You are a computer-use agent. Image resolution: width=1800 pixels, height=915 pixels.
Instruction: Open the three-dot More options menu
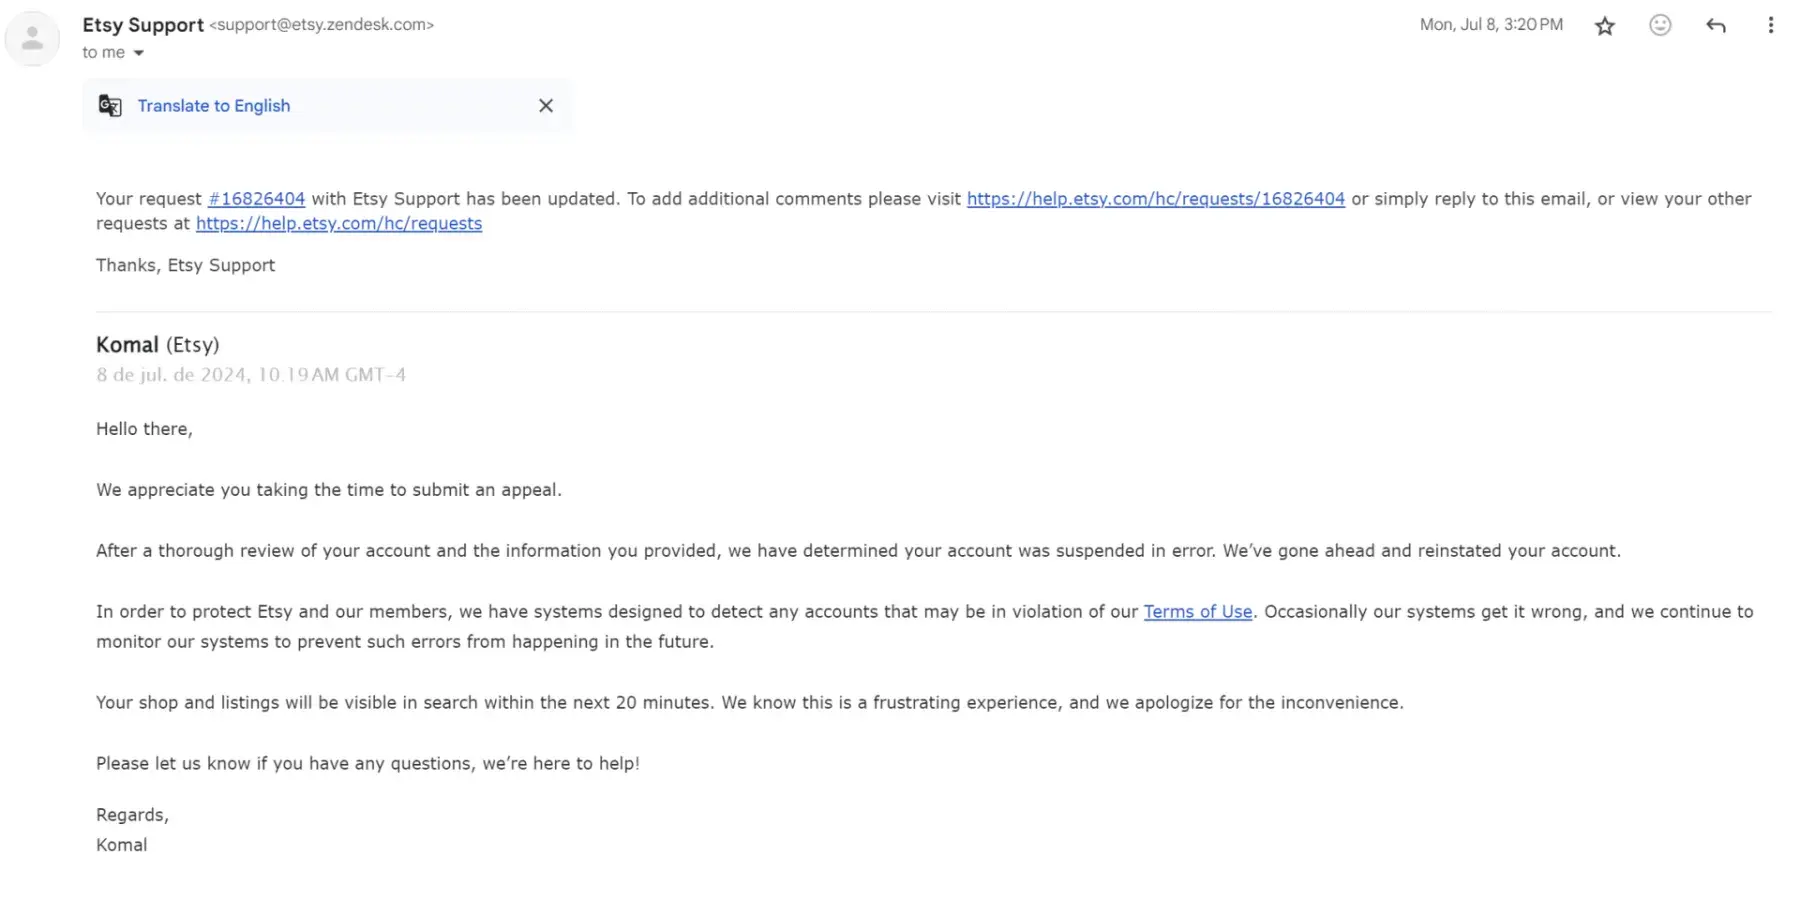pyautogui.click(x=1770, y=26)
